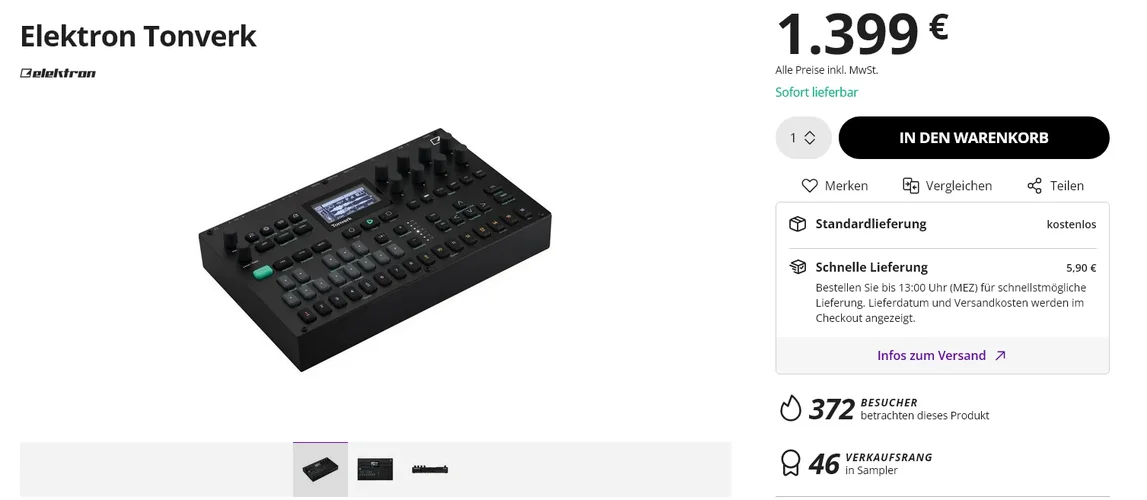Click the flame icon beside 372 Besucher
The image size is (1147, 500).
tap(790, 408)
